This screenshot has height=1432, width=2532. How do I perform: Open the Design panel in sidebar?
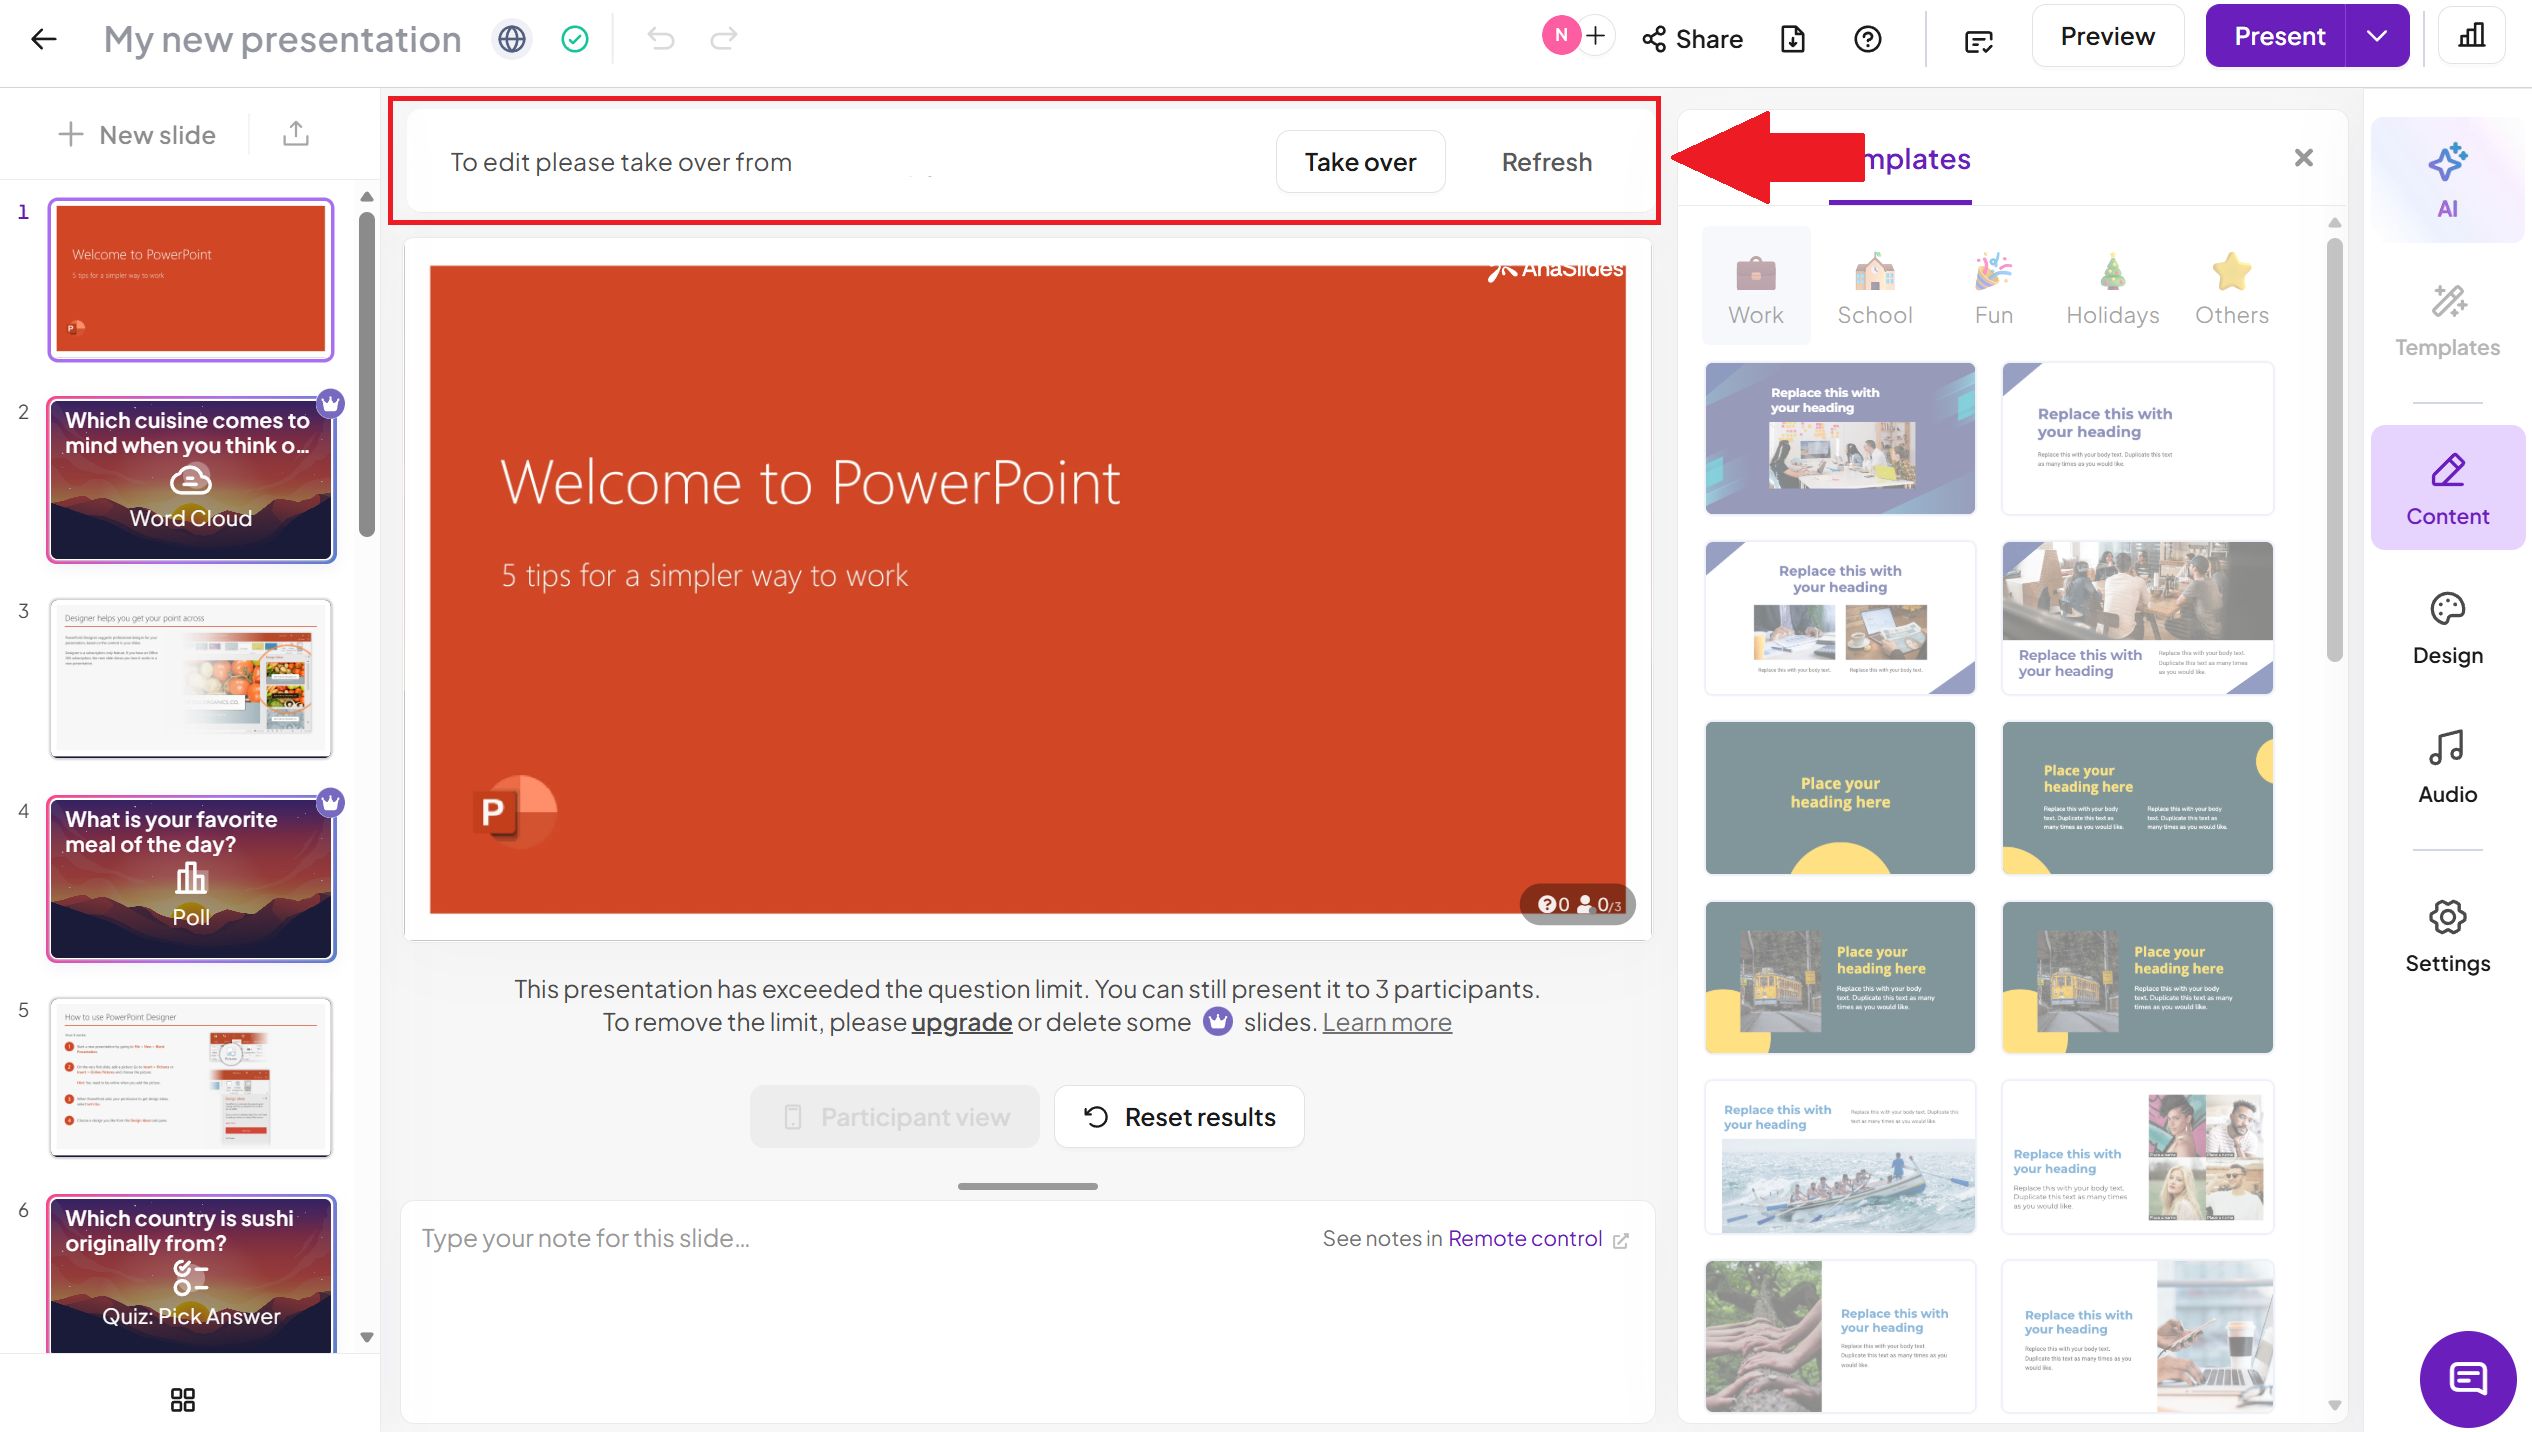[2447, 628]
